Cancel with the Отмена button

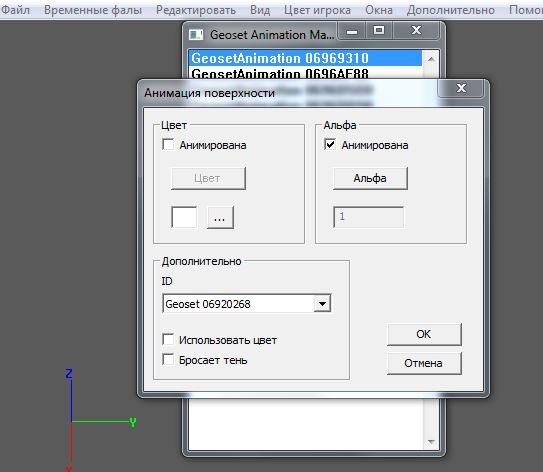pos(424,363)
